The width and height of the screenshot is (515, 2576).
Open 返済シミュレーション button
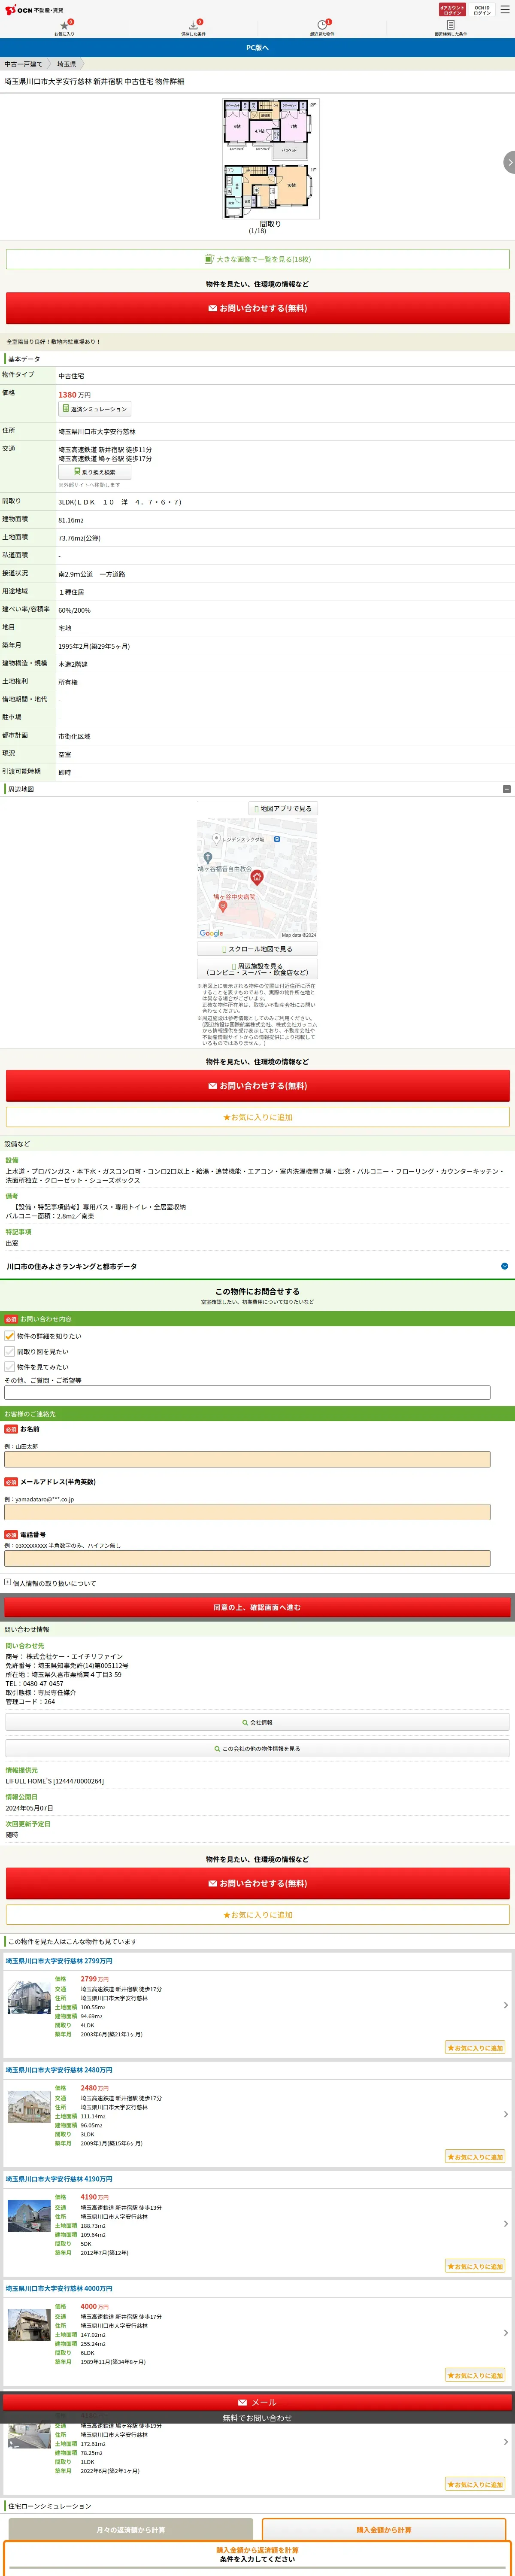coord(94,409)
